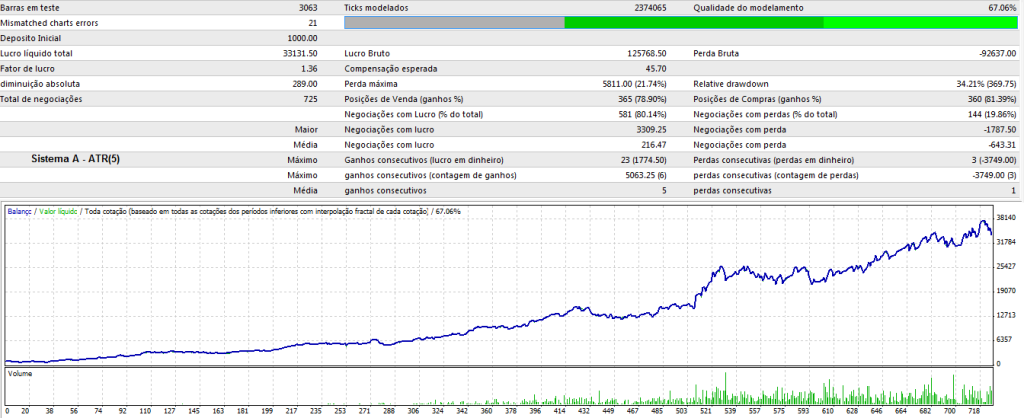Click average loss trade value -643.31
This screenshot has height=418, width=1024.
click(1002, 145)
